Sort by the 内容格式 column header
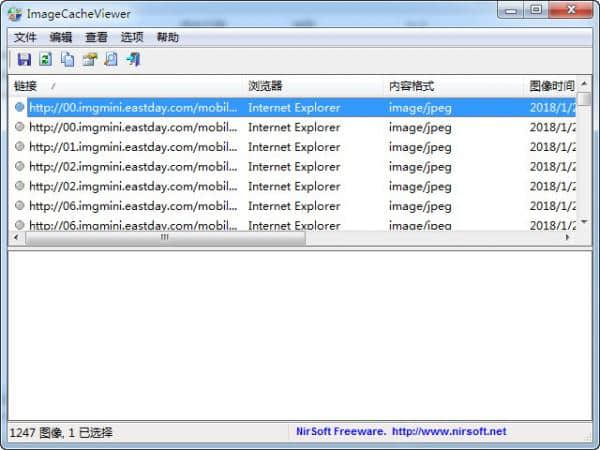 coord(454,86)
